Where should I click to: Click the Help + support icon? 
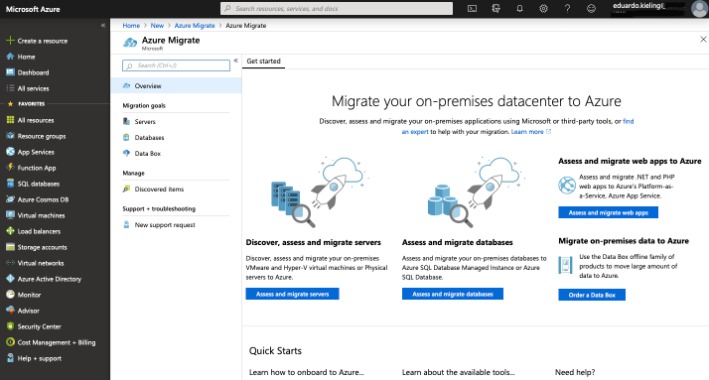tap(10, 358)
